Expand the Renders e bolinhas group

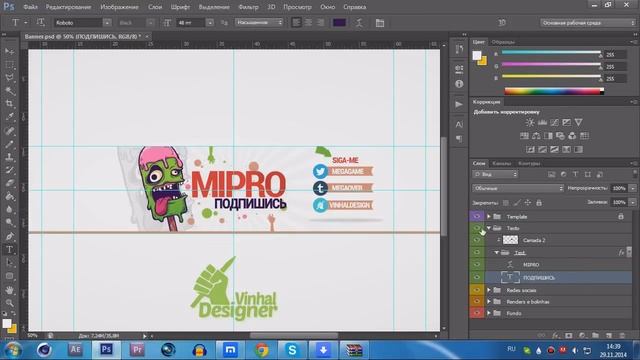pos(489,302)
